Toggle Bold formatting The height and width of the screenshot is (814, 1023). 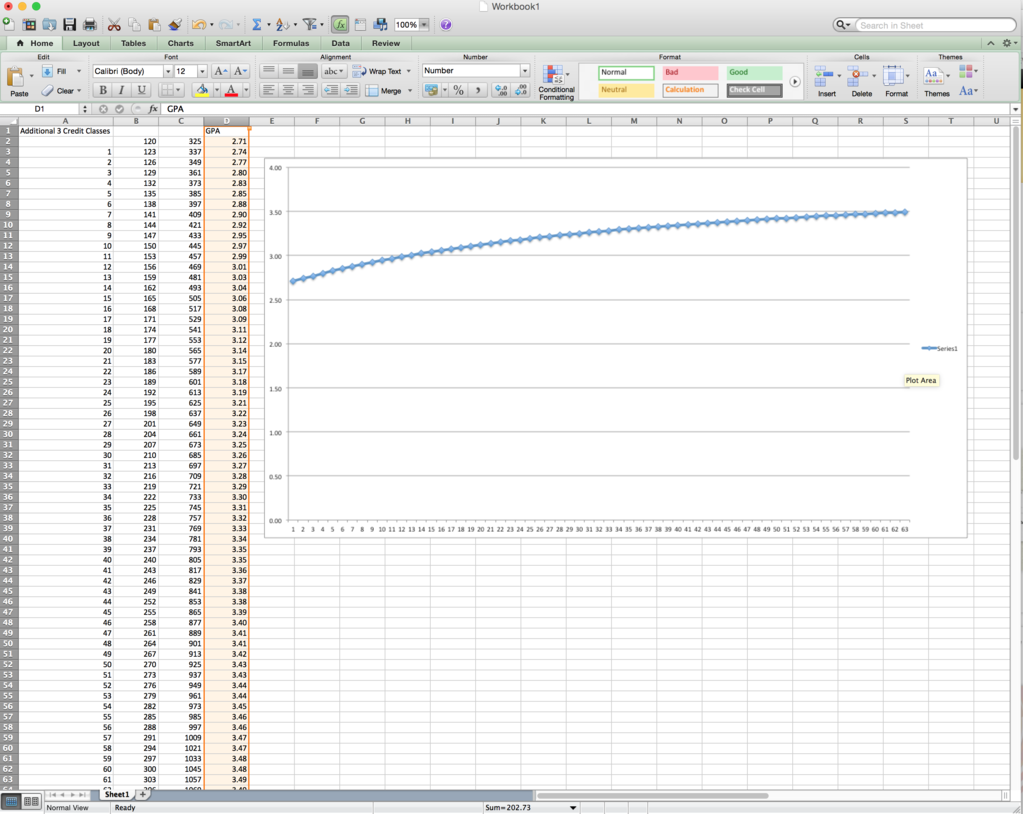pos(102,90)
